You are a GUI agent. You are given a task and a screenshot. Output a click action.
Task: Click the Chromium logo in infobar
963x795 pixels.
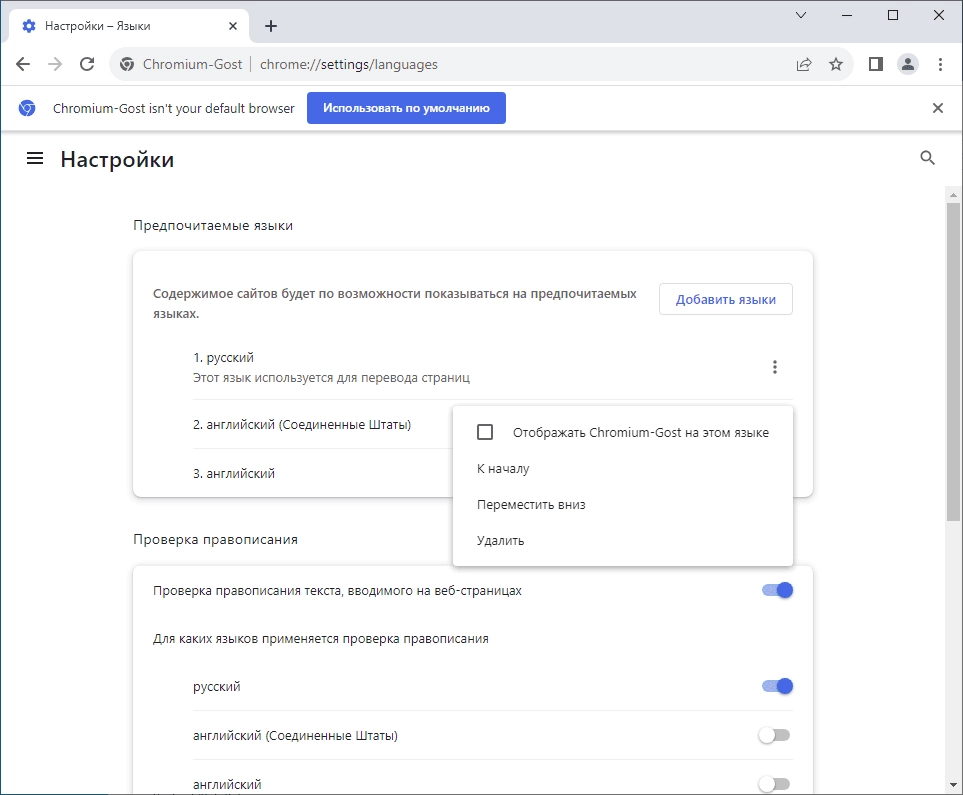pyautogui.click(x=27, y=108)
